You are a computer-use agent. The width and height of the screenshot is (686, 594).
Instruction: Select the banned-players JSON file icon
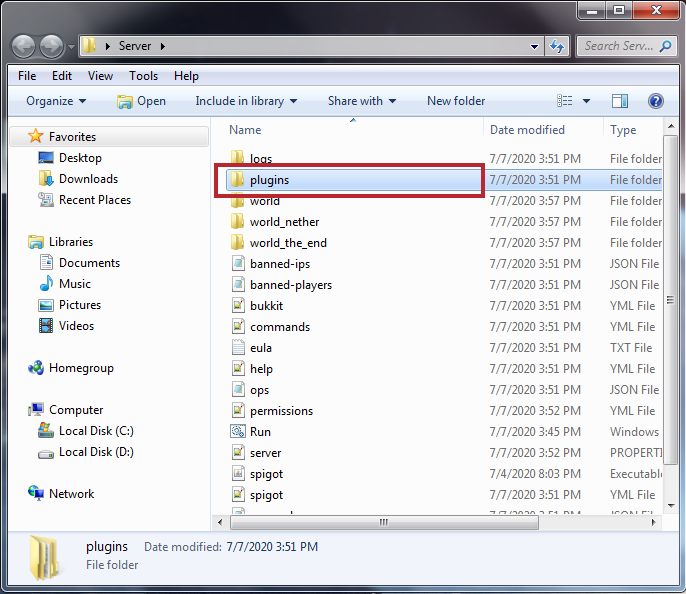(238, 284)
